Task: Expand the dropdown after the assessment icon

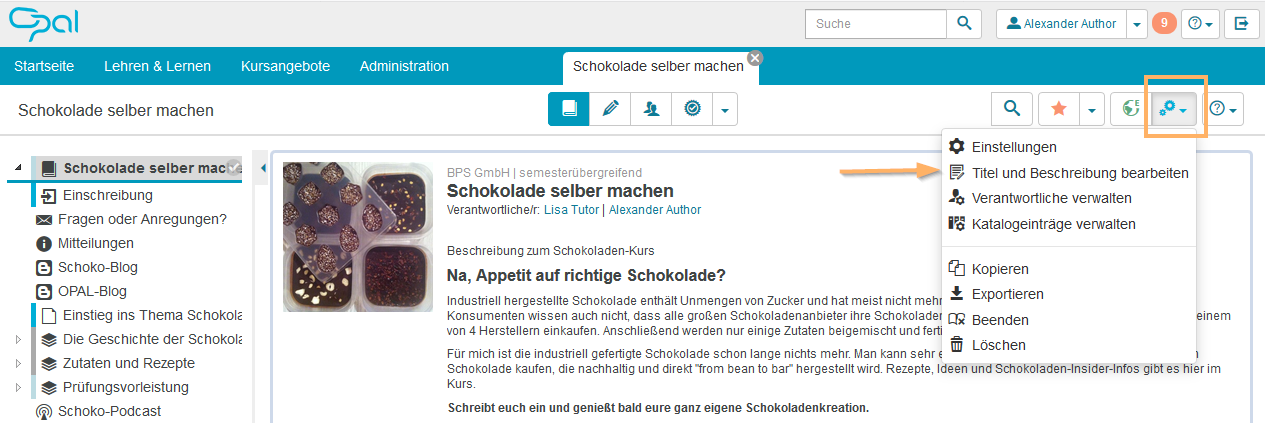Action: point(725,109)
